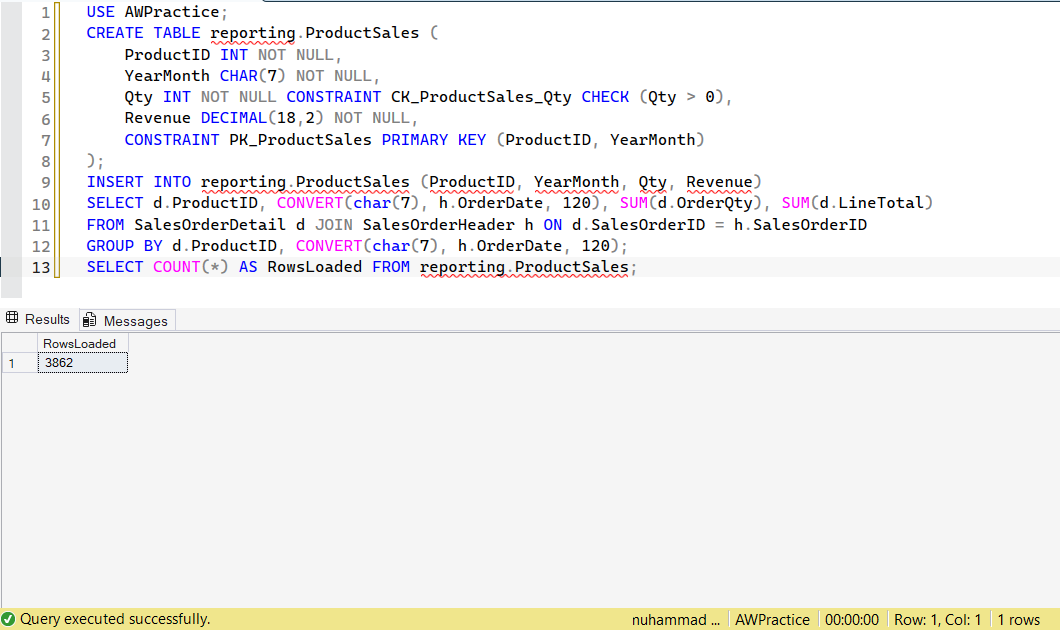The height and width of the screenshot is (630, 1060).
Task: Click 'SUM(d.OrderQty)' on line 10
Action: coord(691,203)
